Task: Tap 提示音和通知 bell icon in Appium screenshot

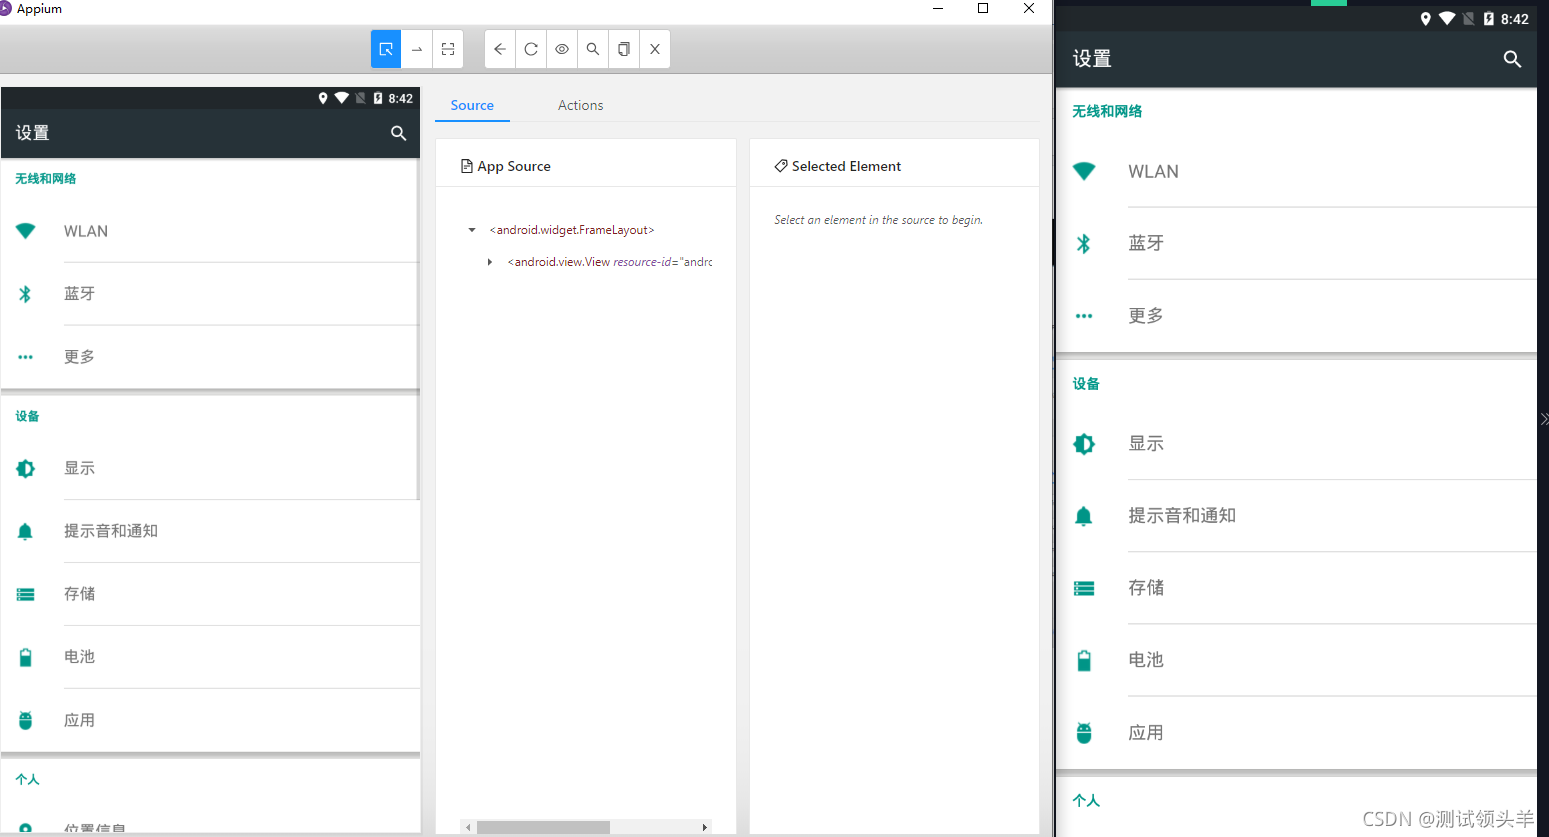Action: click(26, 531)
